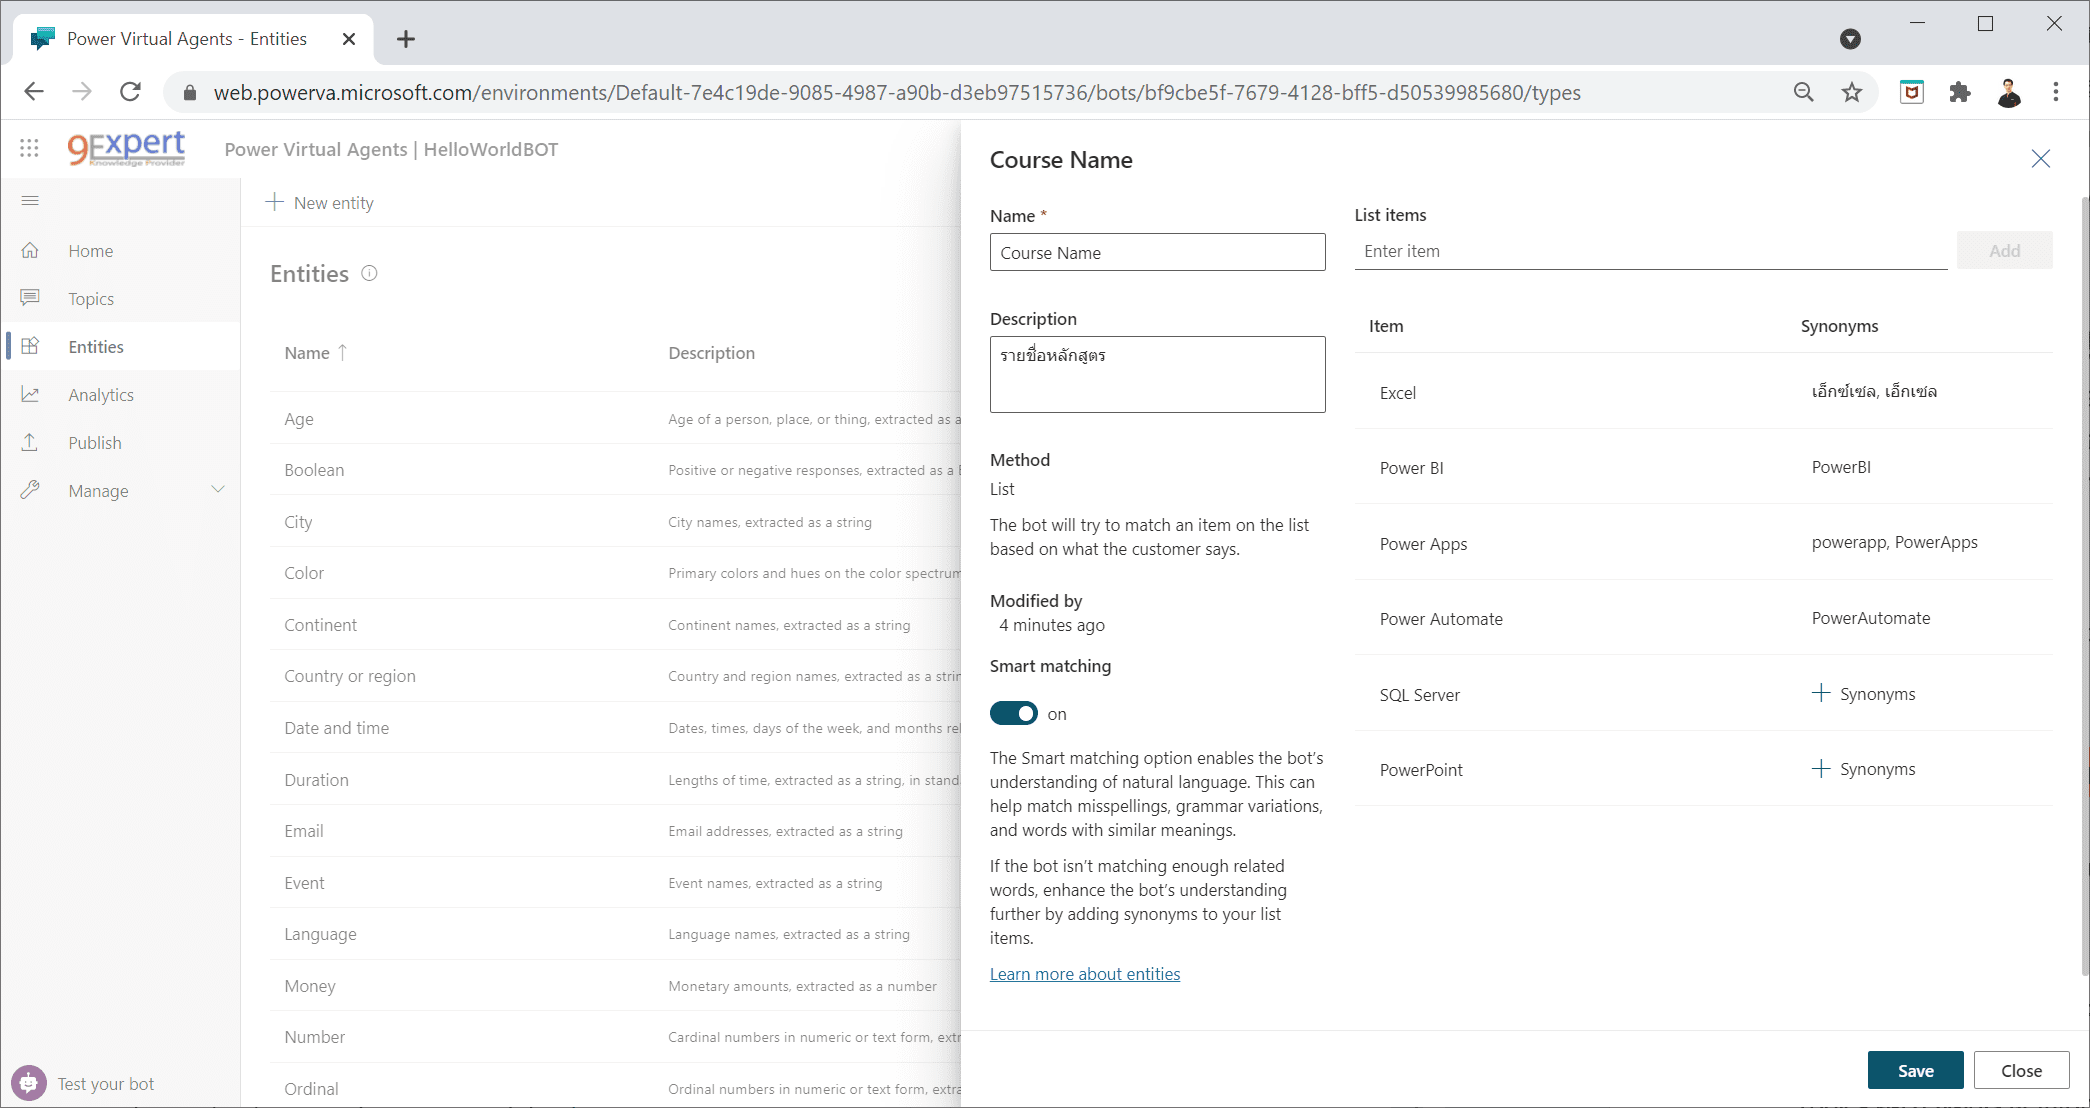Click the New entity button
The image size is (2090, 1108).
tap(320, 203)
